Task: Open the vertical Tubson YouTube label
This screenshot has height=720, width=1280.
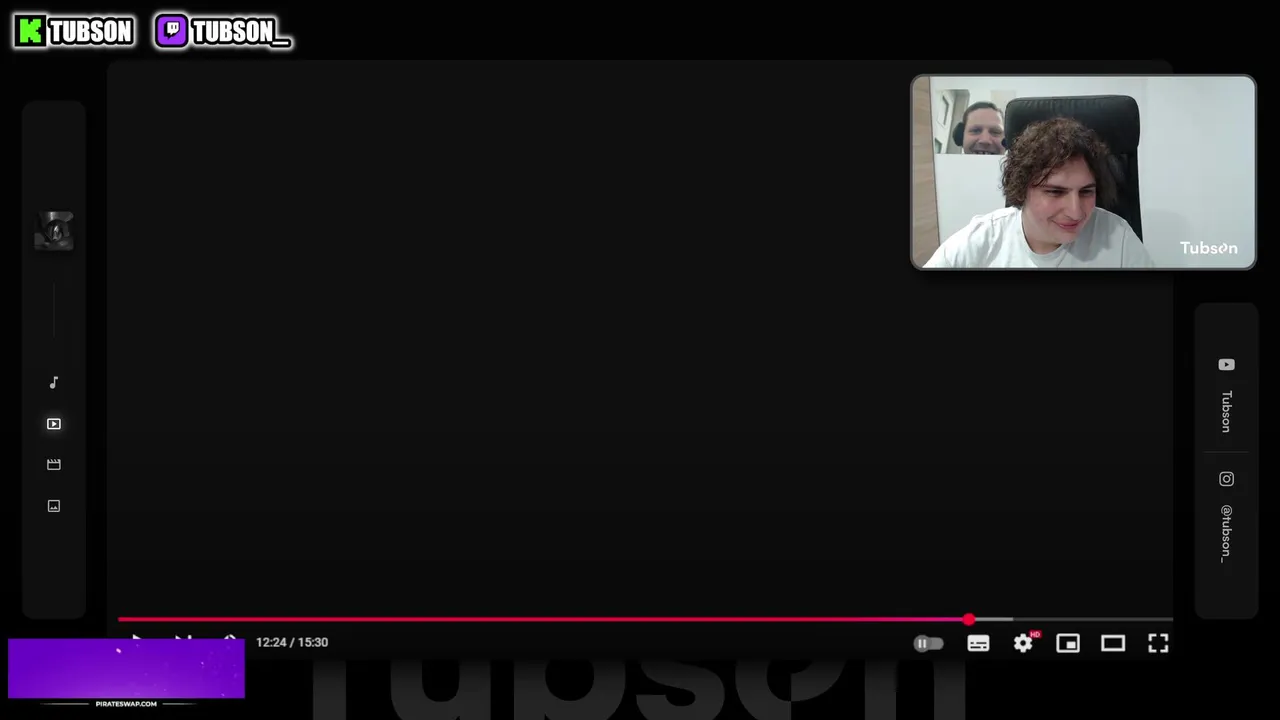Action: [x=1226, y=411]
